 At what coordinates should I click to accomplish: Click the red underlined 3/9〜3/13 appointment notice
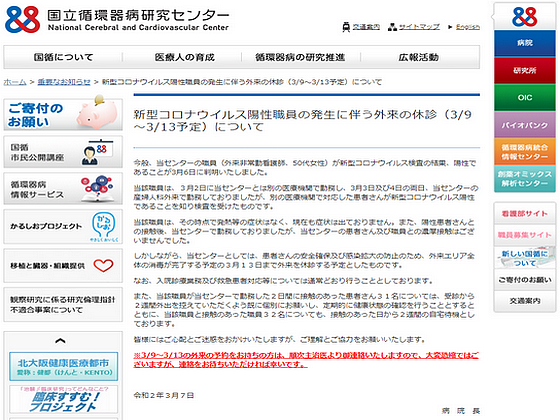(x=306, y=360)
